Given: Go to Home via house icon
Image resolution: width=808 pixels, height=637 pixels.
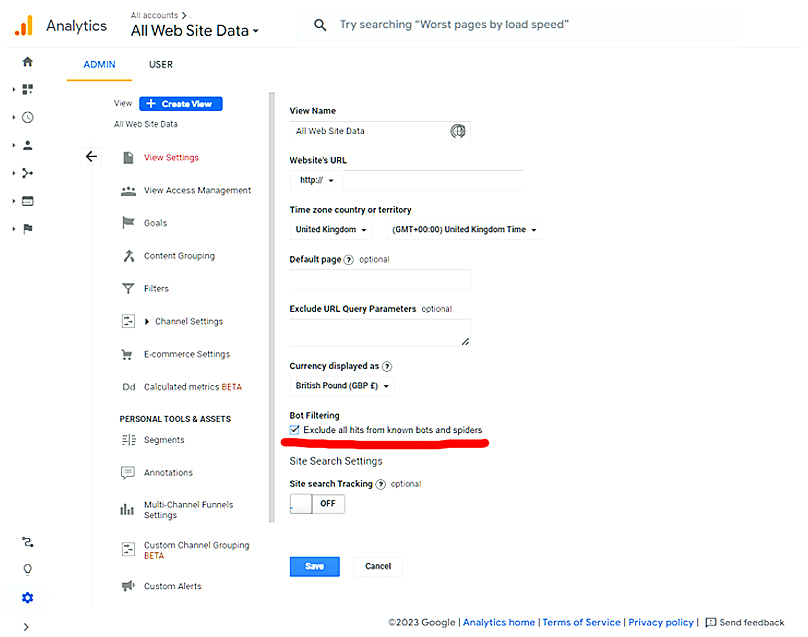Looking at the screenshot, I should point(28,62).
